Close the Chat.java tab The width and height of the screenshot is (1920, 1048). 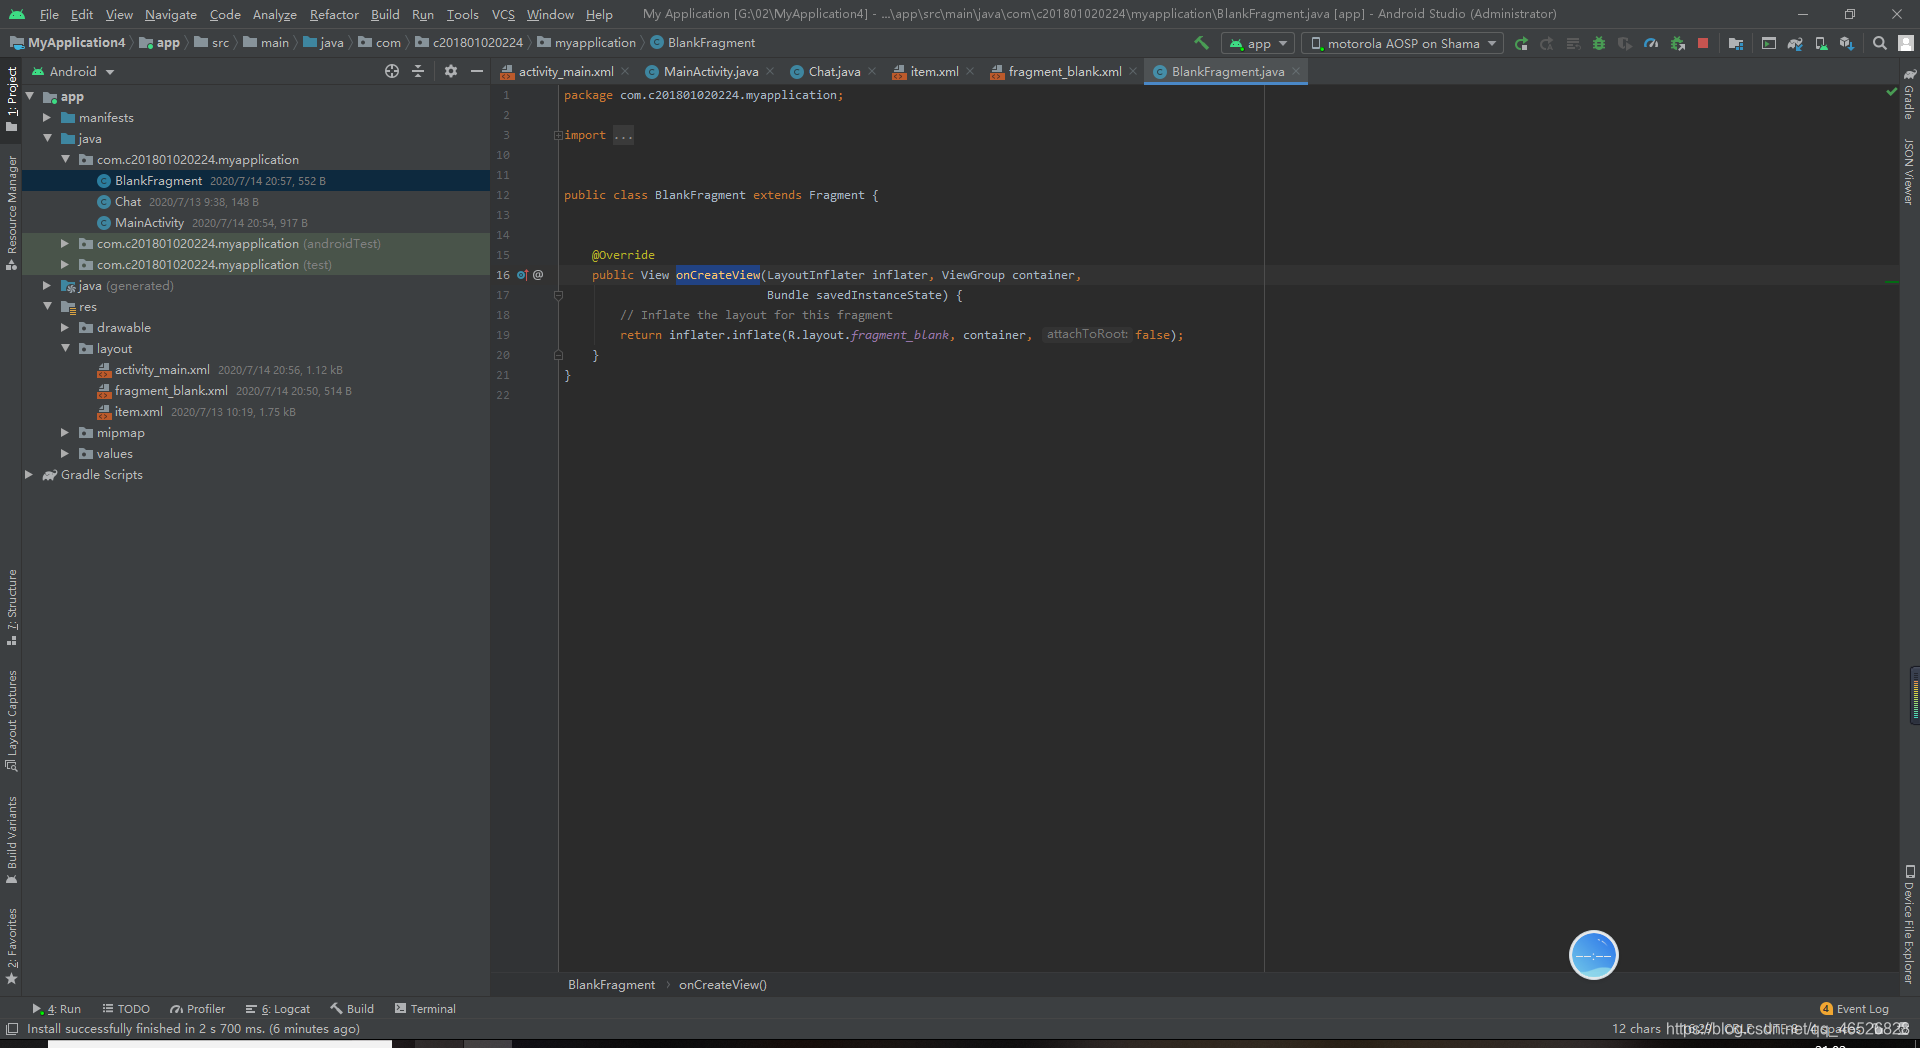[872, 71]
